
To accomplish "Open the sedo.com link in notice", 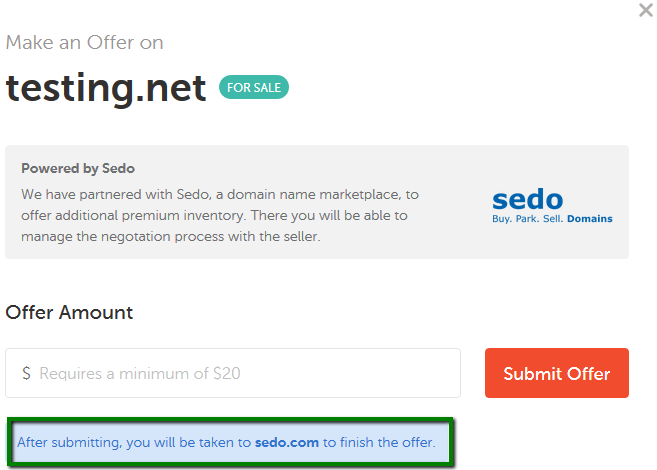I will point(287,442).
